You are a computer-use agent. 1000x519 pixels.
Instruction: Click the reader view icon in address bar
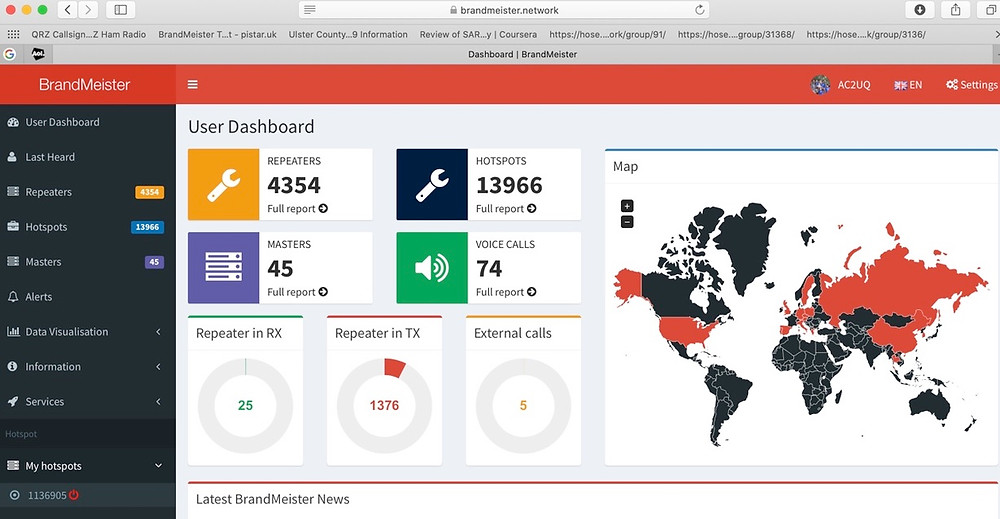pos(309,10)
